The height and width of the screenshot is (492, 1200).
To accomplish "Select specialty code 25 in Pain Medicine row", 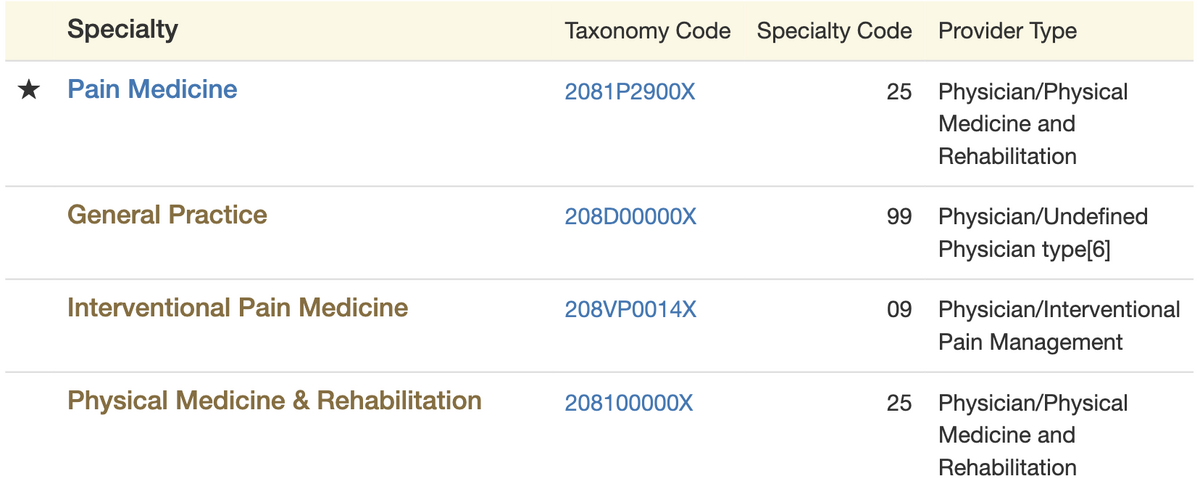I will coord(899,92).
